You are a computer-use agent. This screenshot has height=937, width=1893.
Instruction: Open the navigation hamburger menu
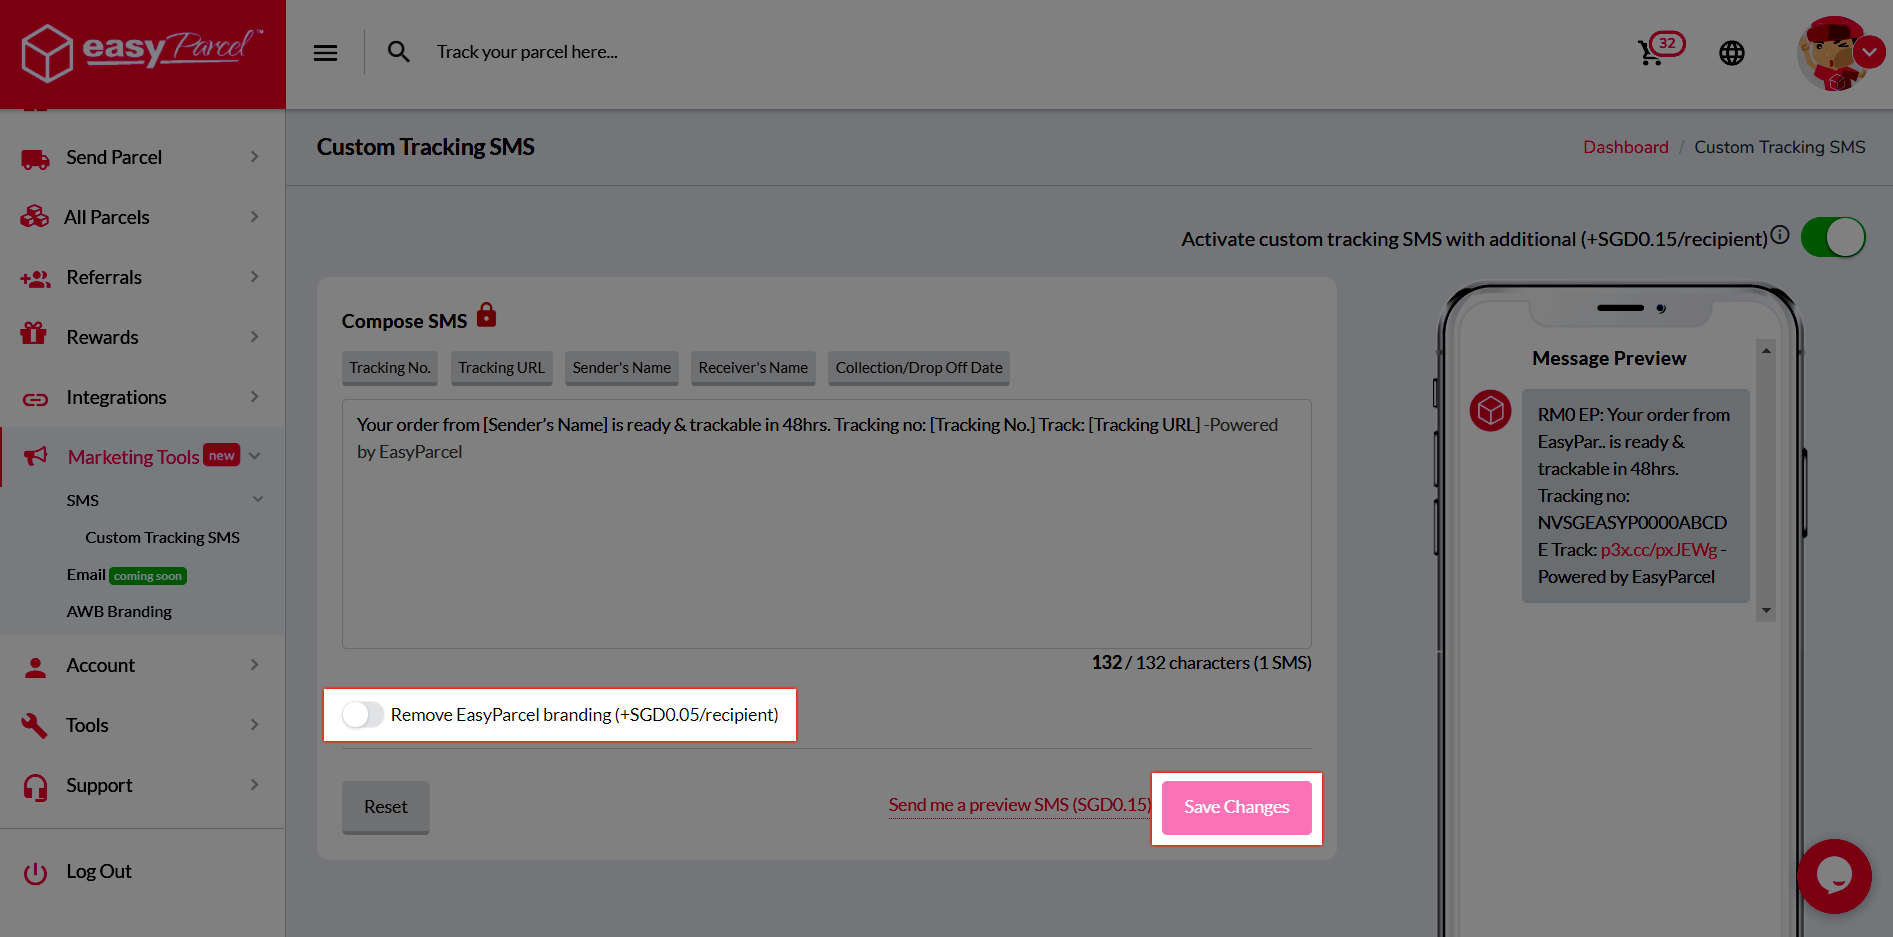coord(325,52)
